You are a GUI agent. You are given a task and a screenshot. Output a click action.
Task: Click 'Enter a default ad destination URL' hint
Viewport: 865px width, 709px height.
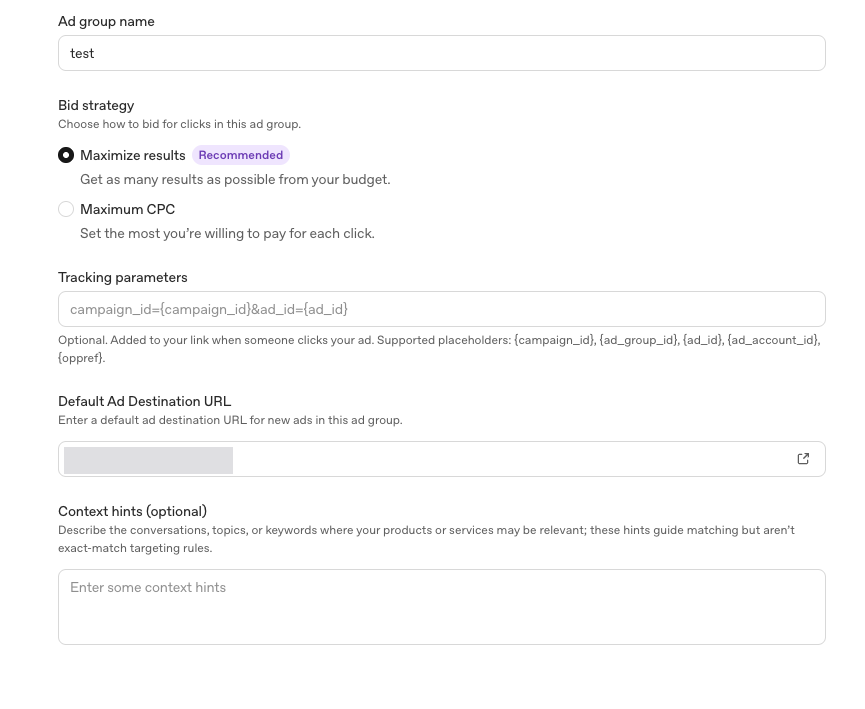pos(230,420)
